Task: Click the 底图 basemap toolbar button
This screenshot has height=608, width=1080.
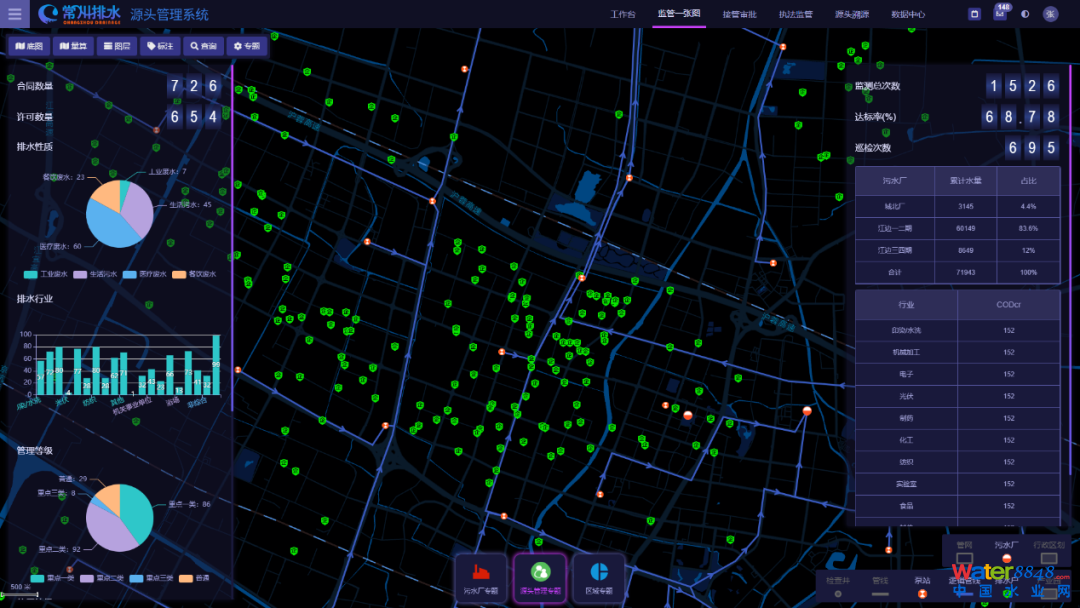Action: point(29,46)
